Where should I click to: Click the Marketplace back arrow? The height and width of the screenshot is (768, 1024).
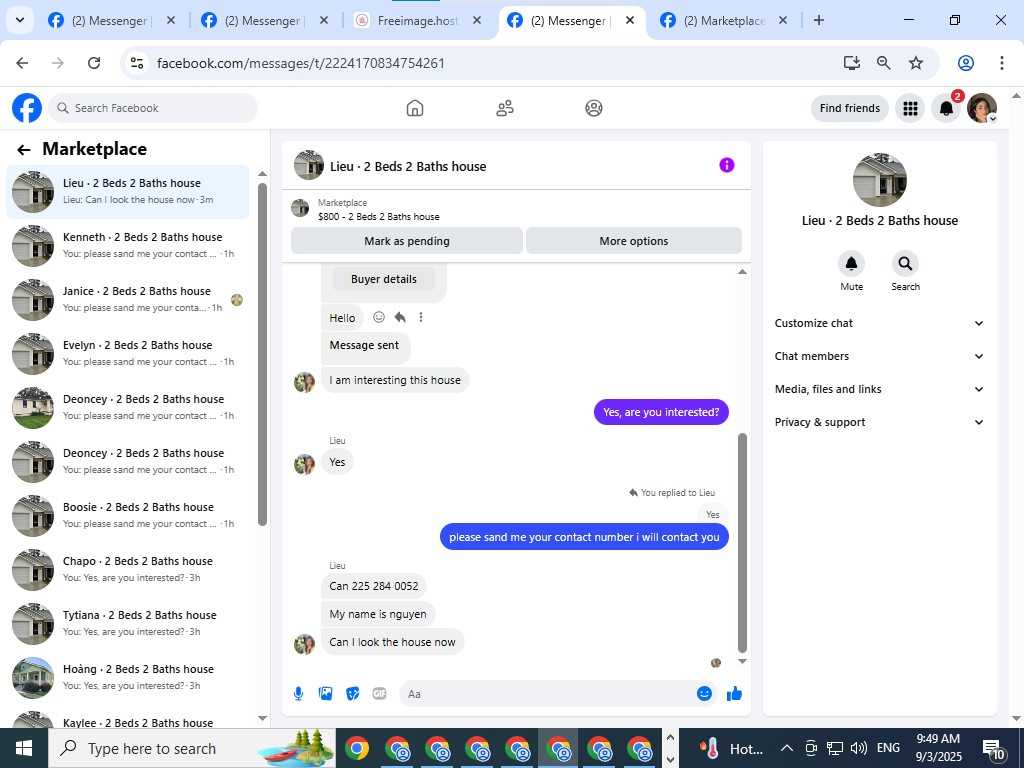tap(24, 150)
